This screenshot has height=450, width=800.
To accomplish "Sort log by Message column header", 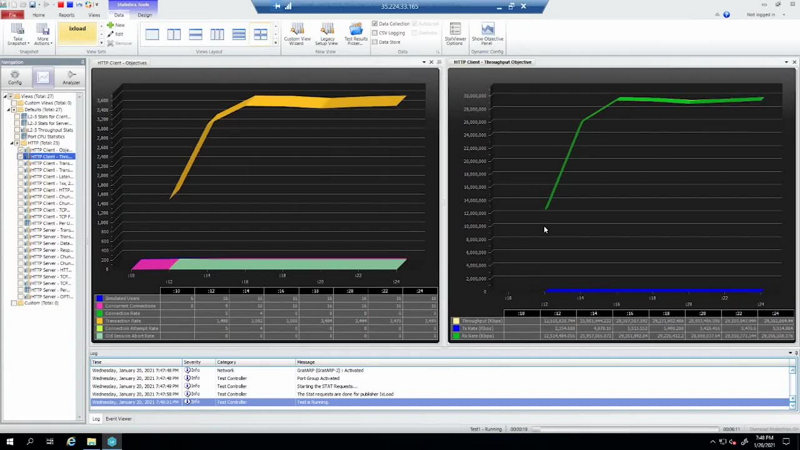I will pyautogui.click(x=542, y=362).
